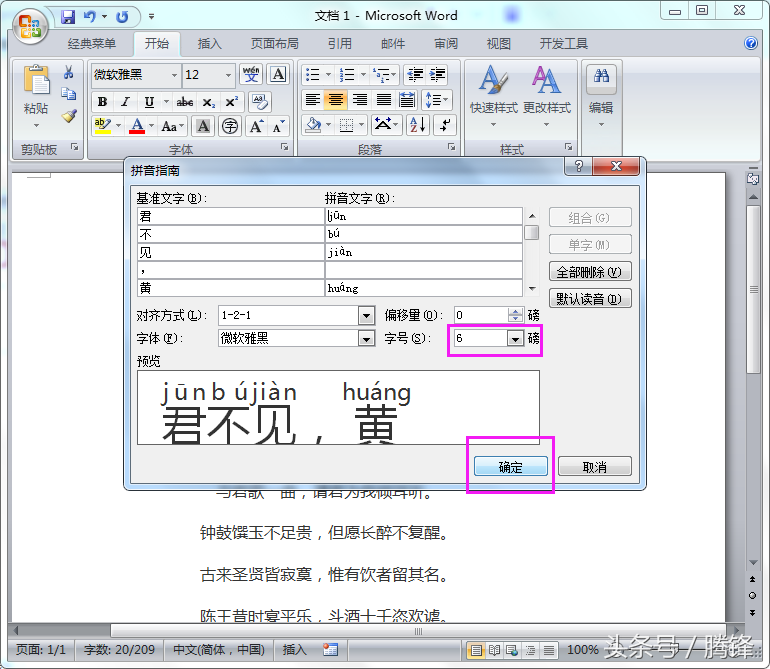Open the 字号 size dropdown showing 6

click(x=515, y=338)
